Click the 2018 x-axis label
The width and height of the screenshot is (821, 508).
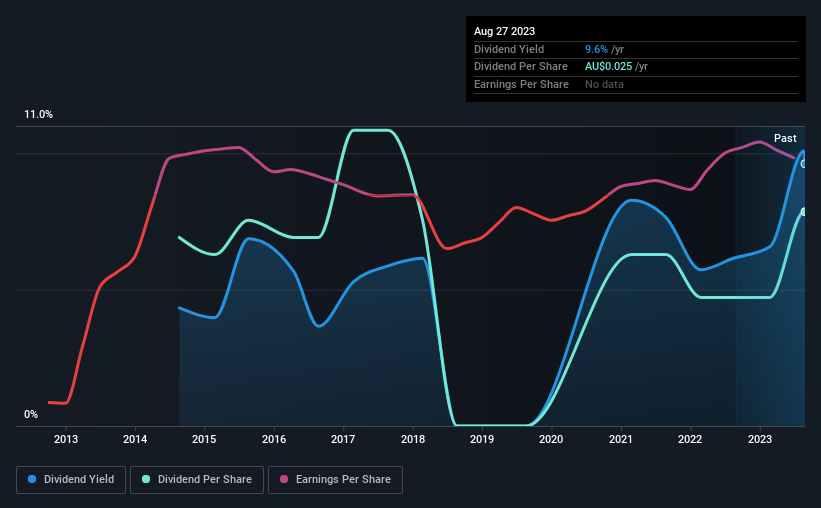pyautogui.click(x=413, y=439)
